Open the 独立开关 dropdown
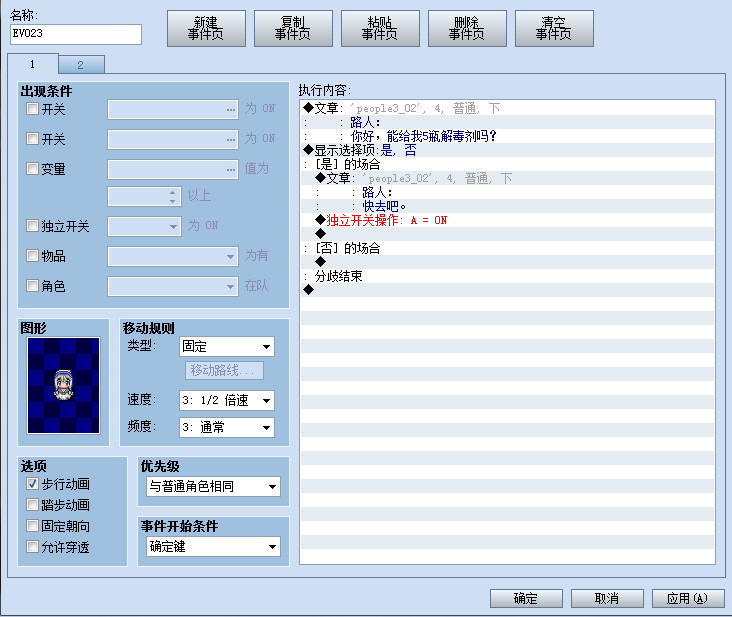Image resolution: width=732 pixels, height=617 pixels. pyautogui.click(x=144, y=226)
